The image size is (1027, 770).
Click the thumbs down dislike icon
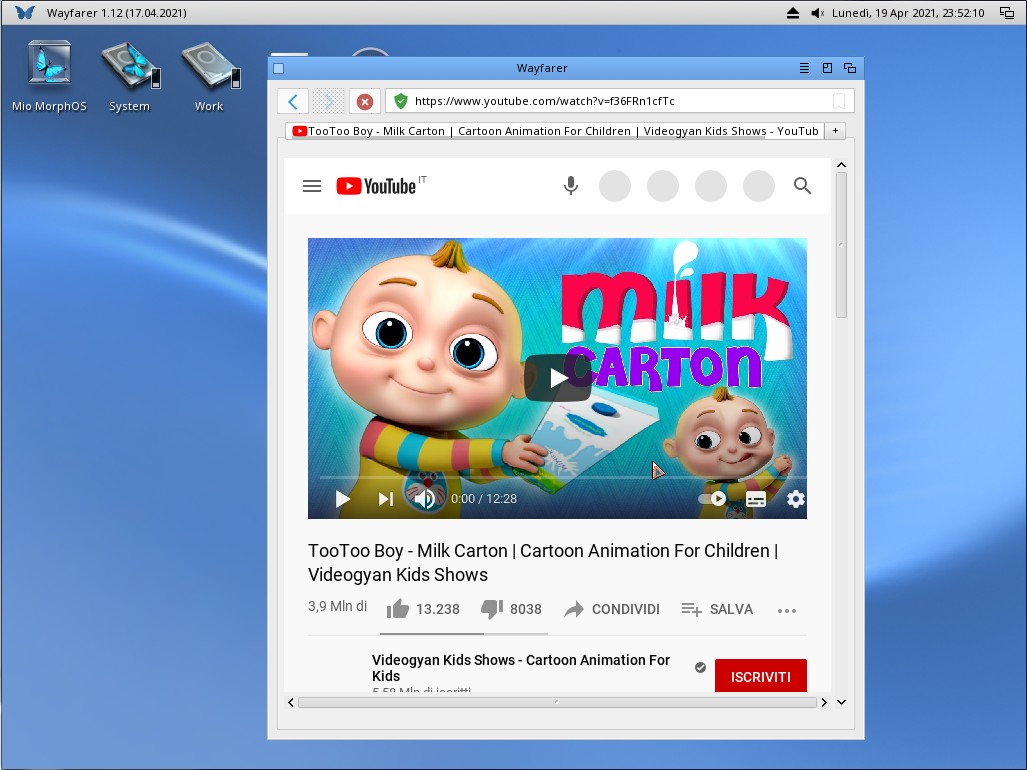click(x=491, y=609)
